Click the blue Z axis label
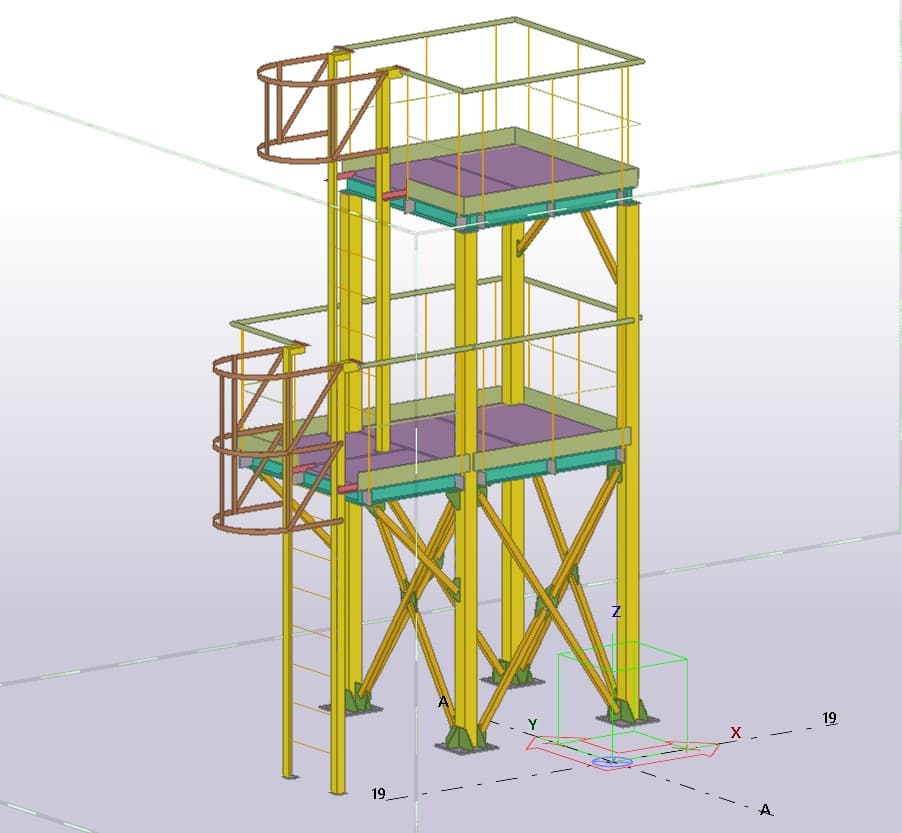 click(616, 612)
